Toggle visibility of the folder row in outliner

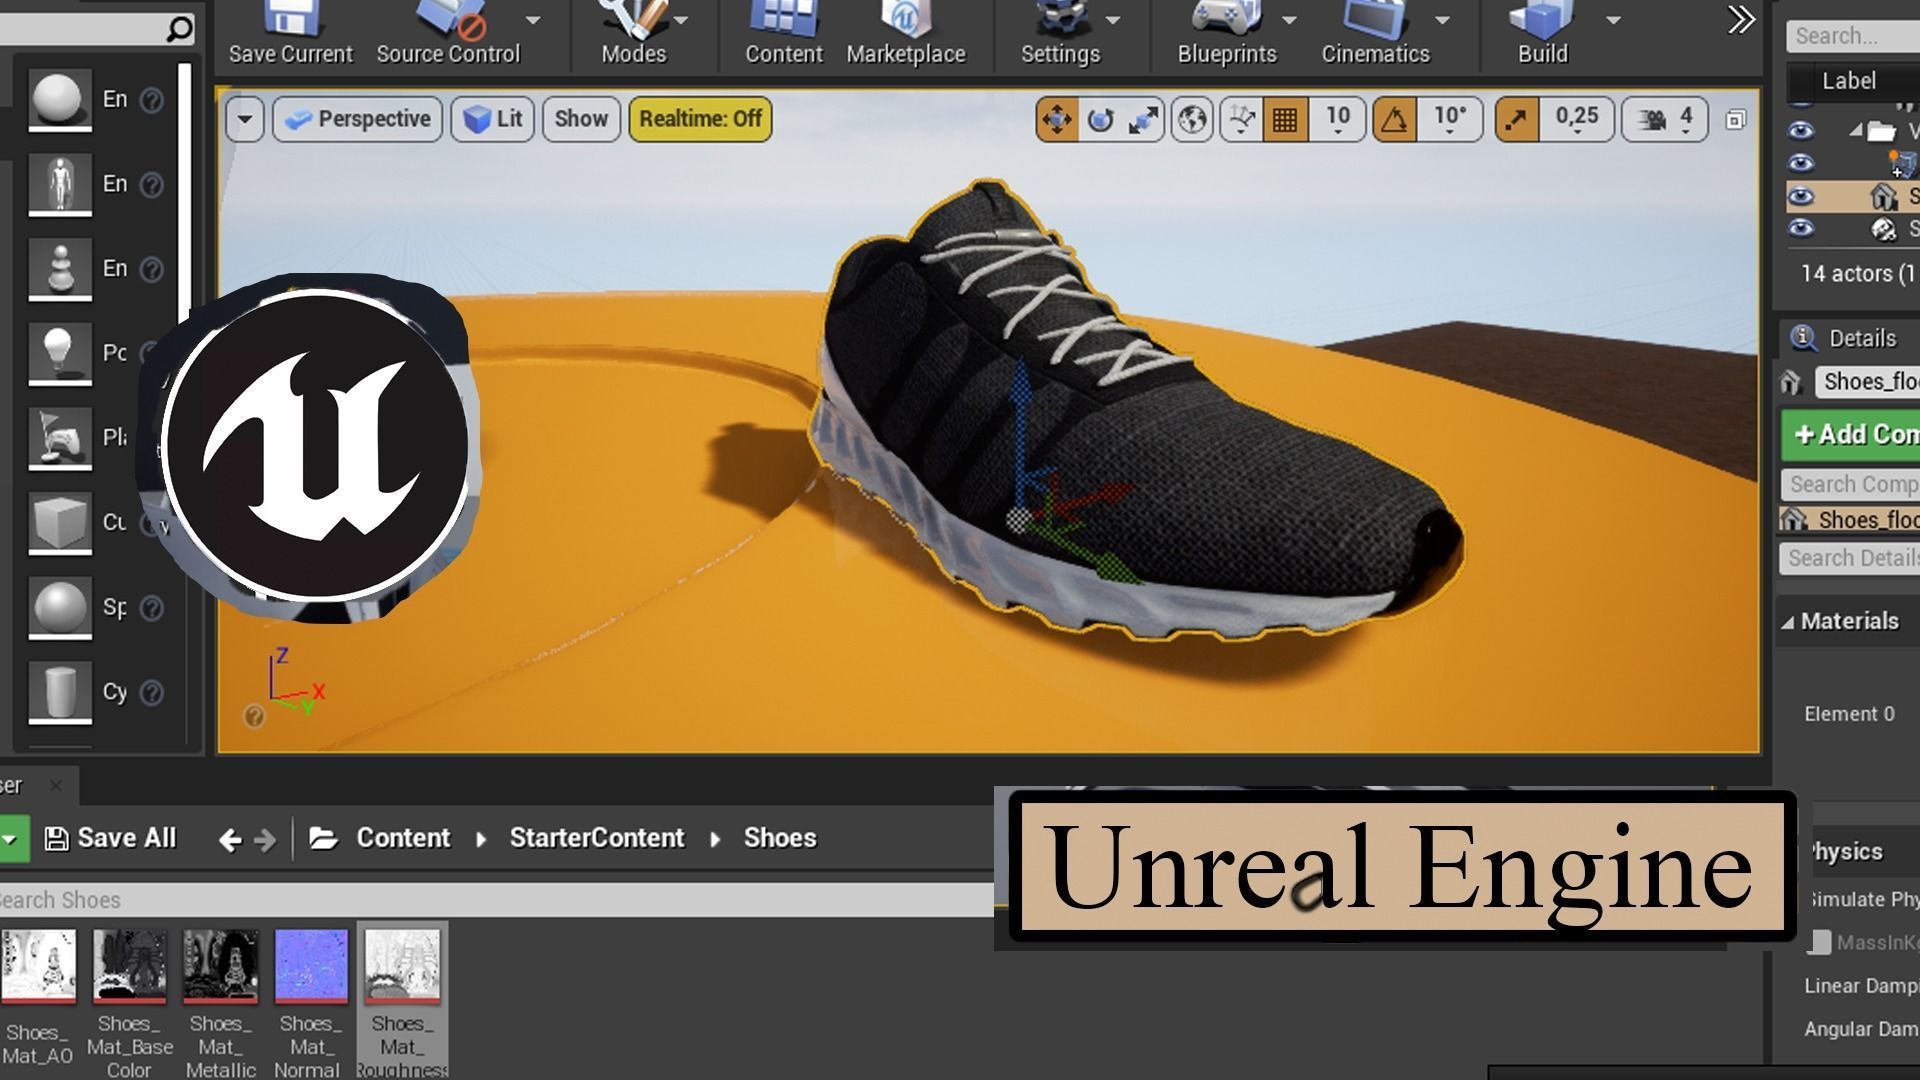[1801, 130]
